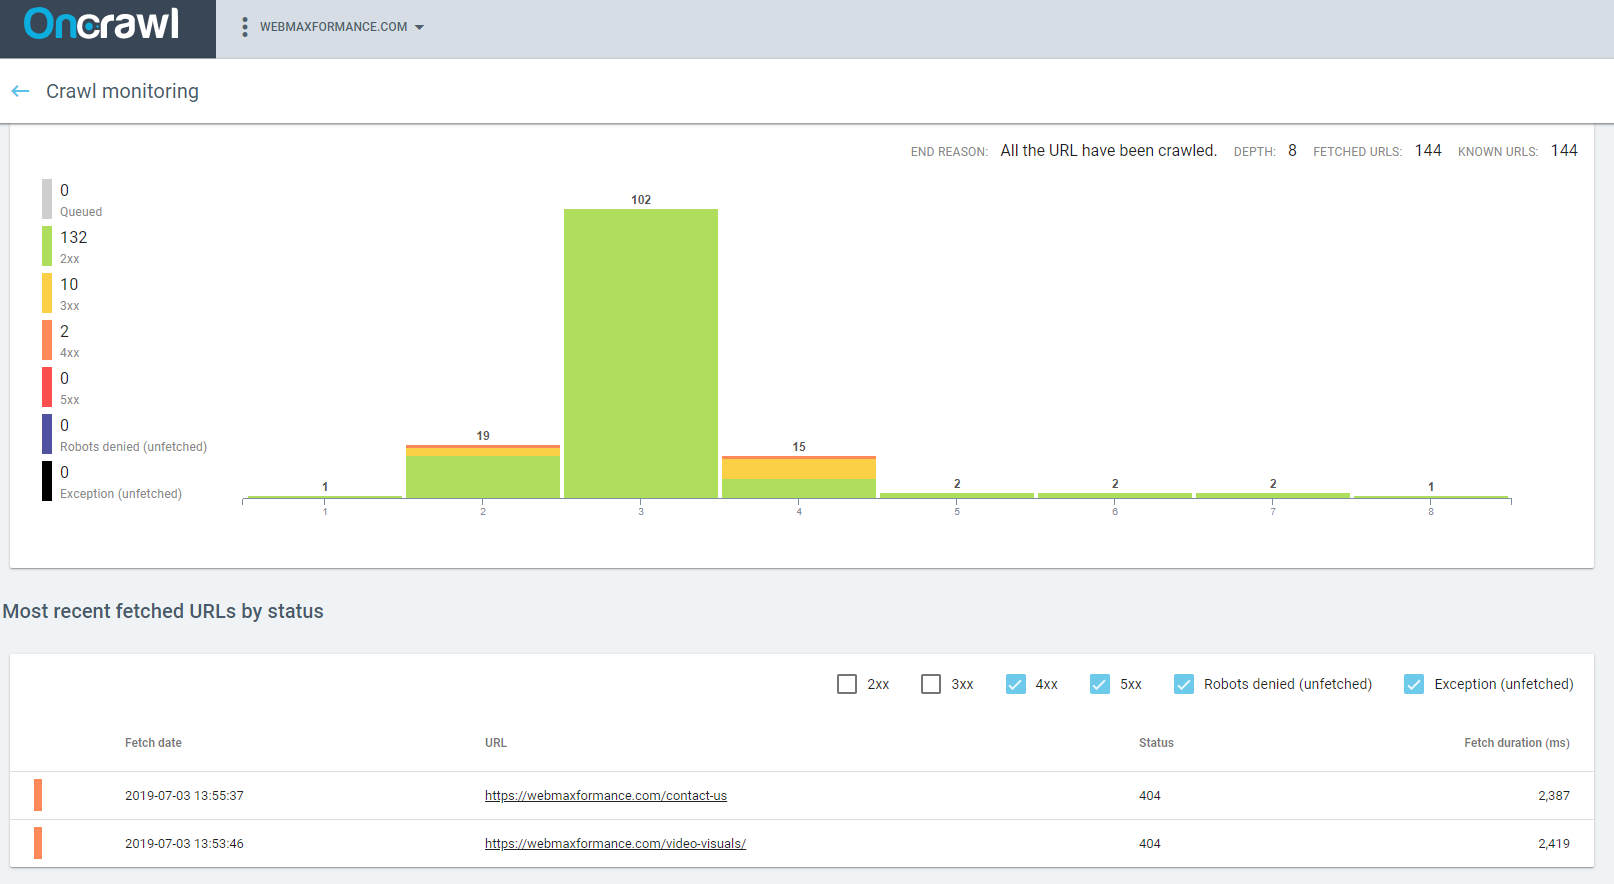Click the depth 4 bar labeled 15
Screen dimensions: 1614x884
(x=799, y=477)
